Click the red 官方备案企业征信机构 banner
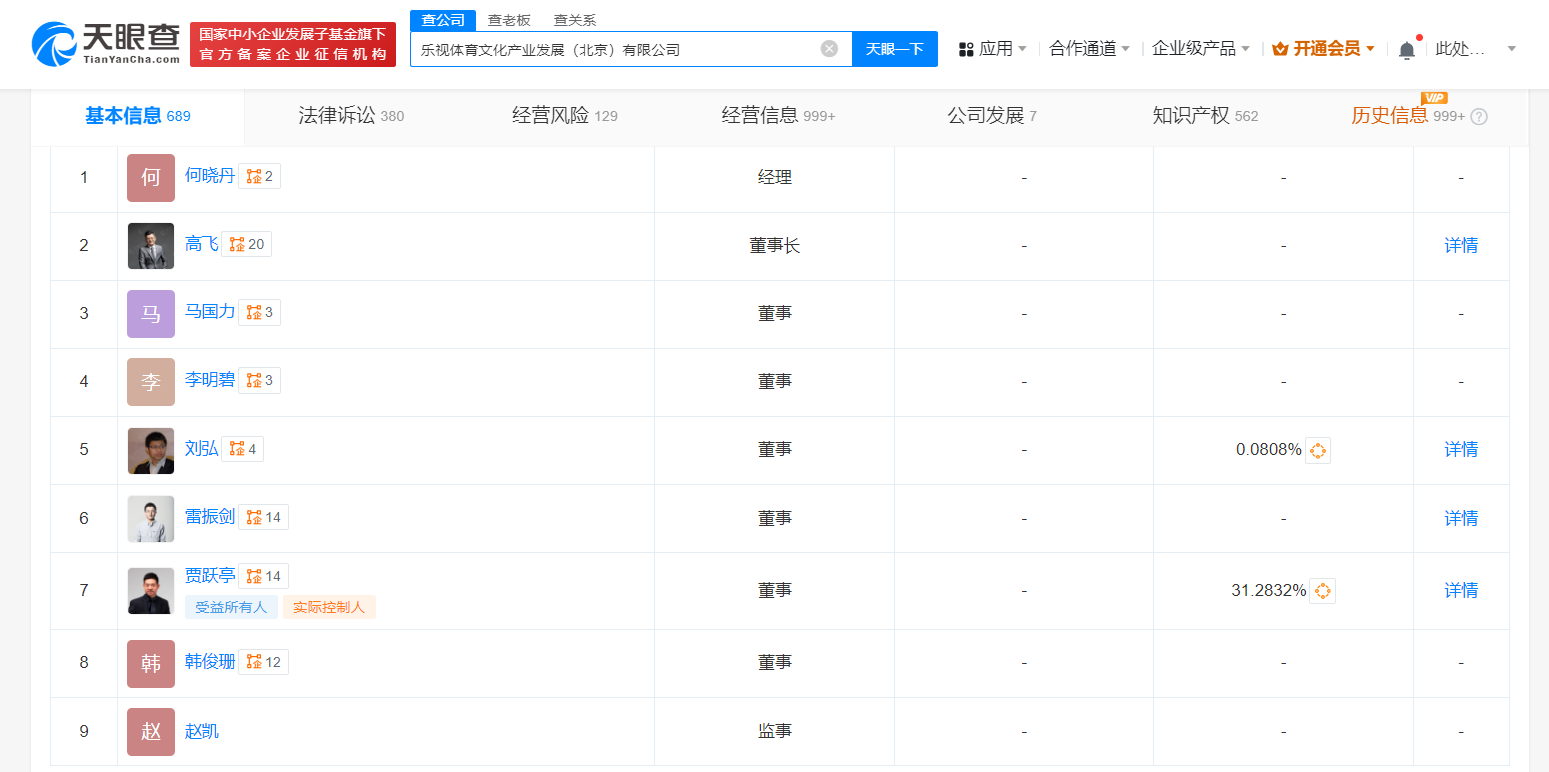The width and height of the screenshot is (1549, 772). coord(293,45)
